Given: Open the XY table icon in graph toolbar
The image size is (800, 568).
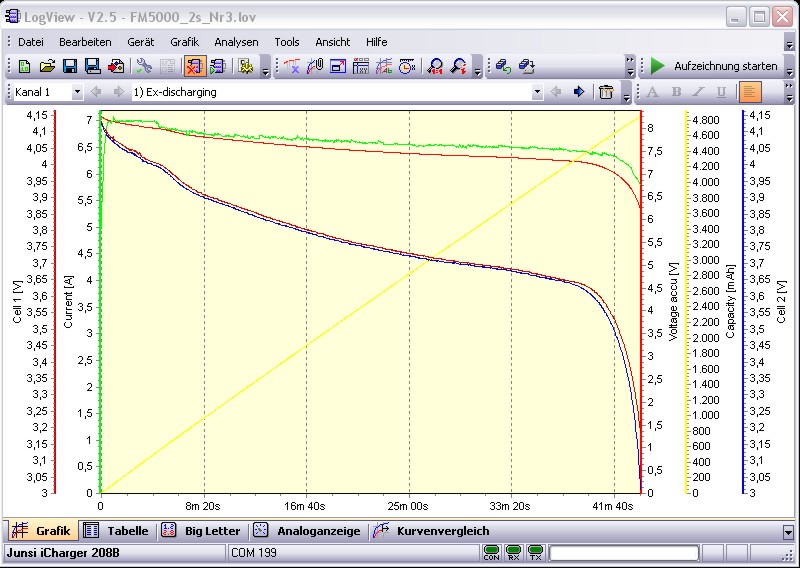Looking at the screenshot, I should click(x=361, y=66).
